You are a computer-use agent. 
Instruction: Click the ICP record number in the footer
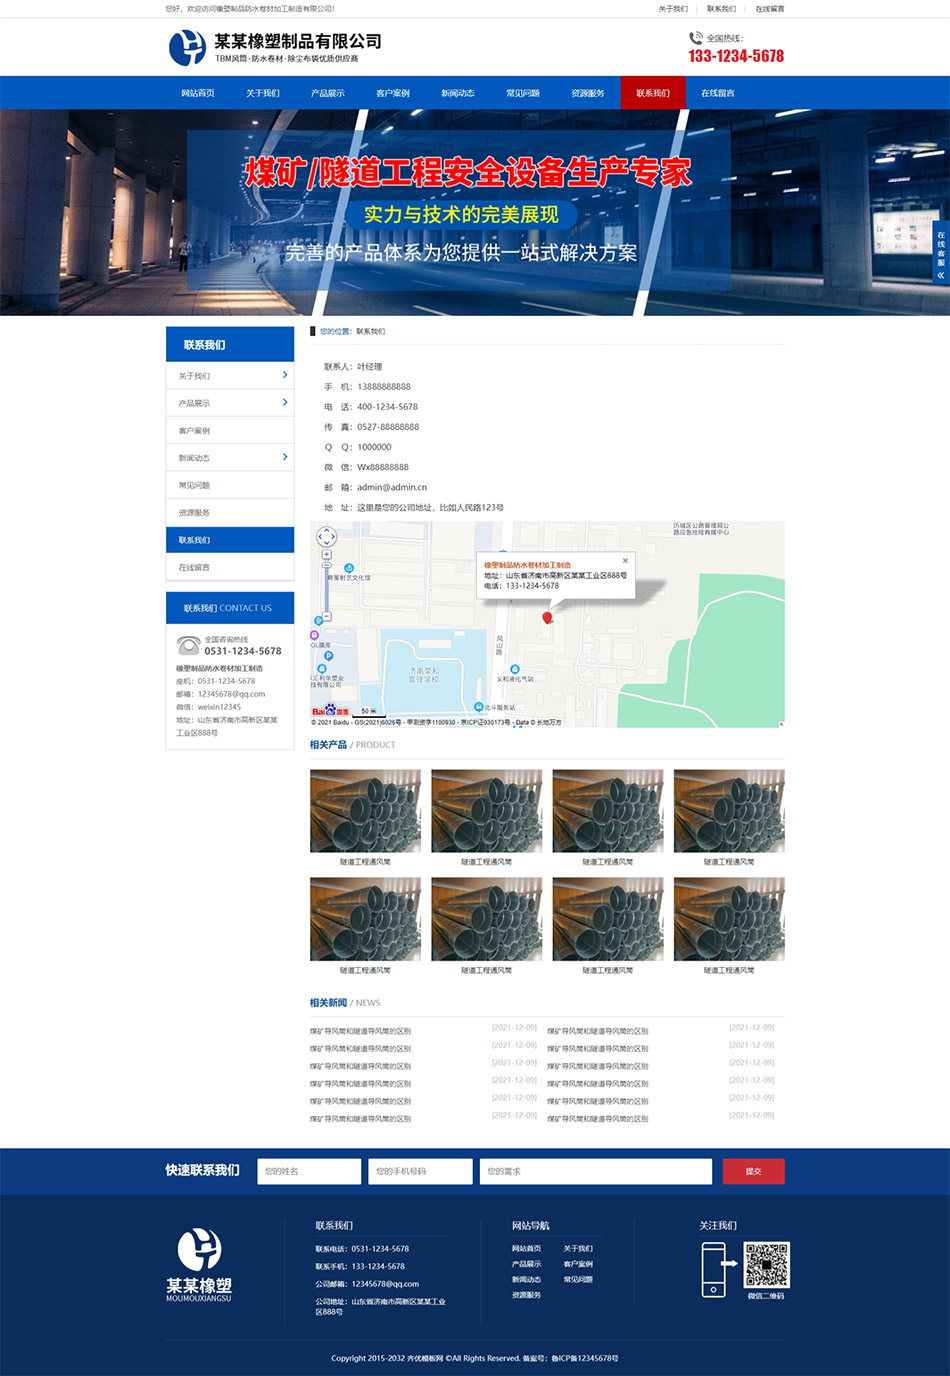[585, 1358]
